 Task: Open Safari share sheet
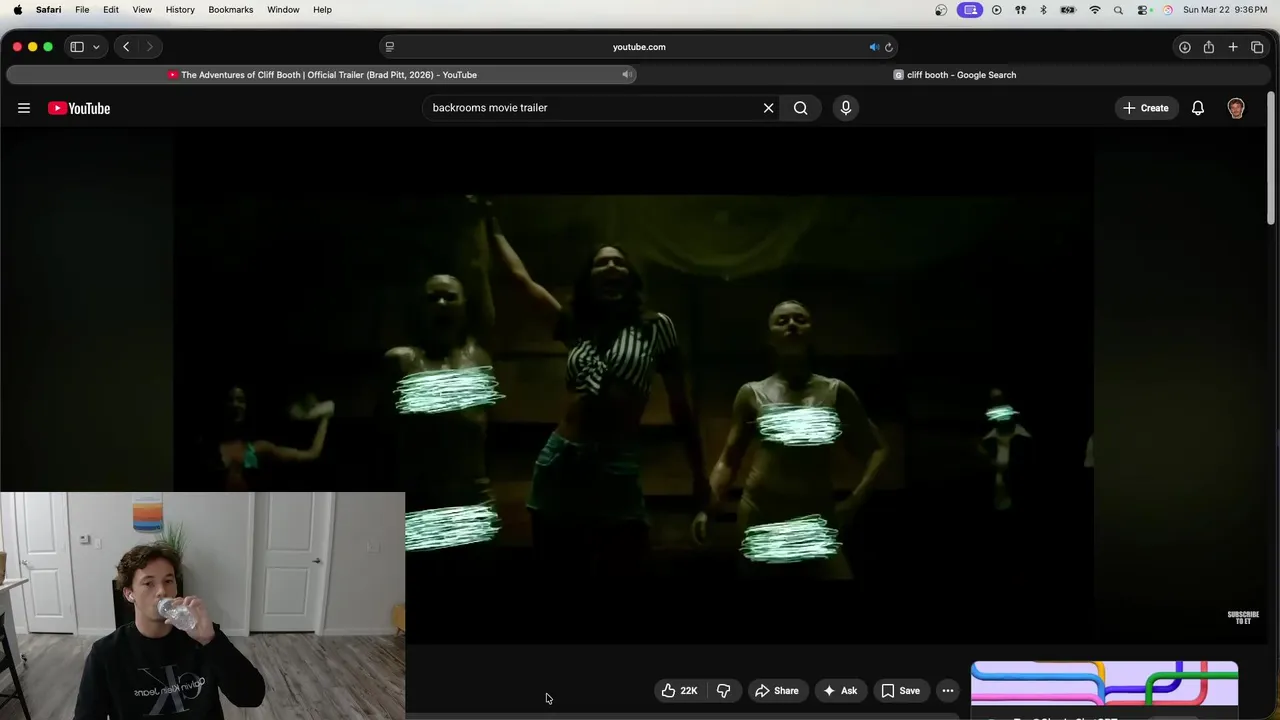pos(1209,47)
